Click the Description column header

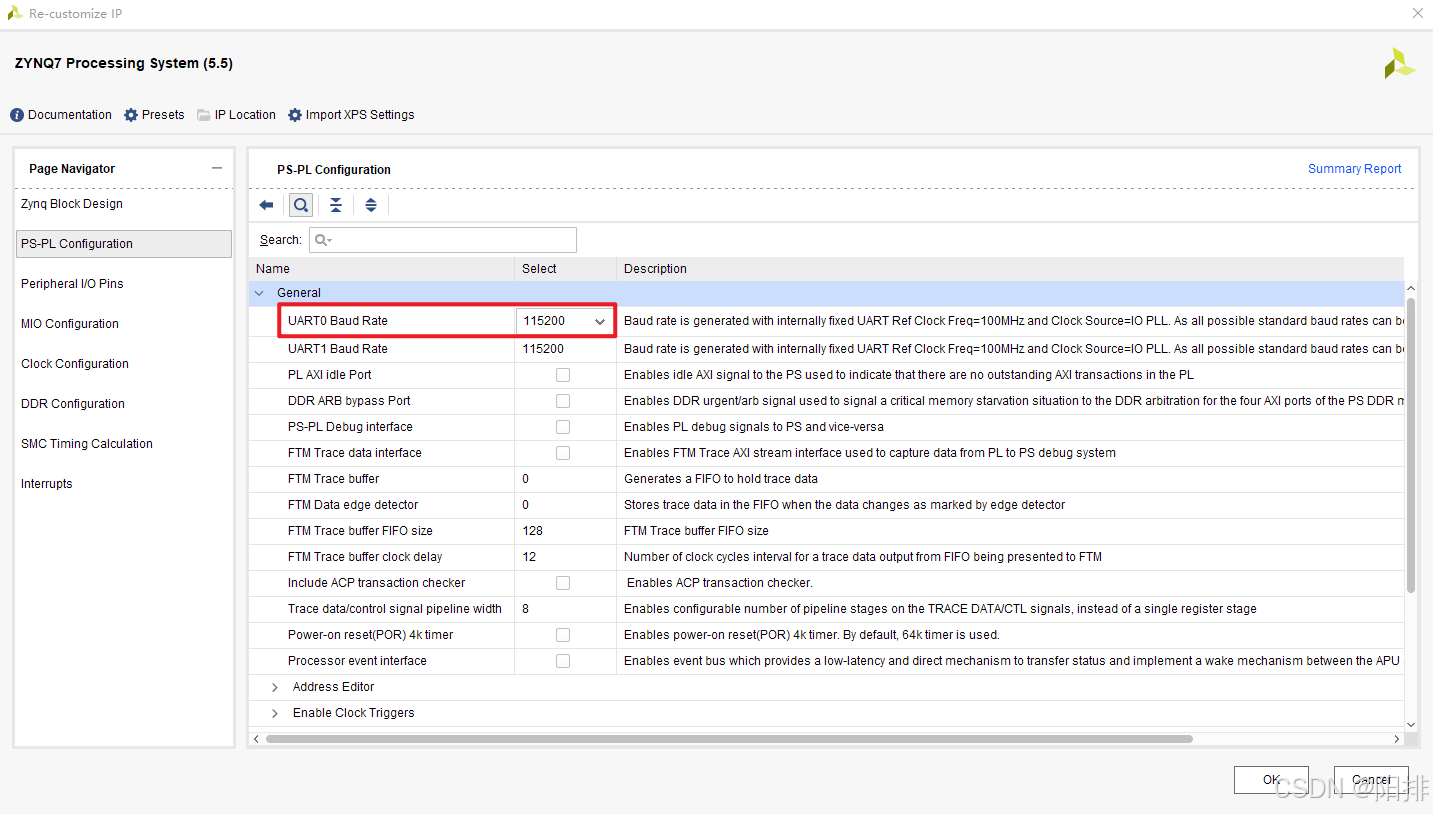[1010, 269]
